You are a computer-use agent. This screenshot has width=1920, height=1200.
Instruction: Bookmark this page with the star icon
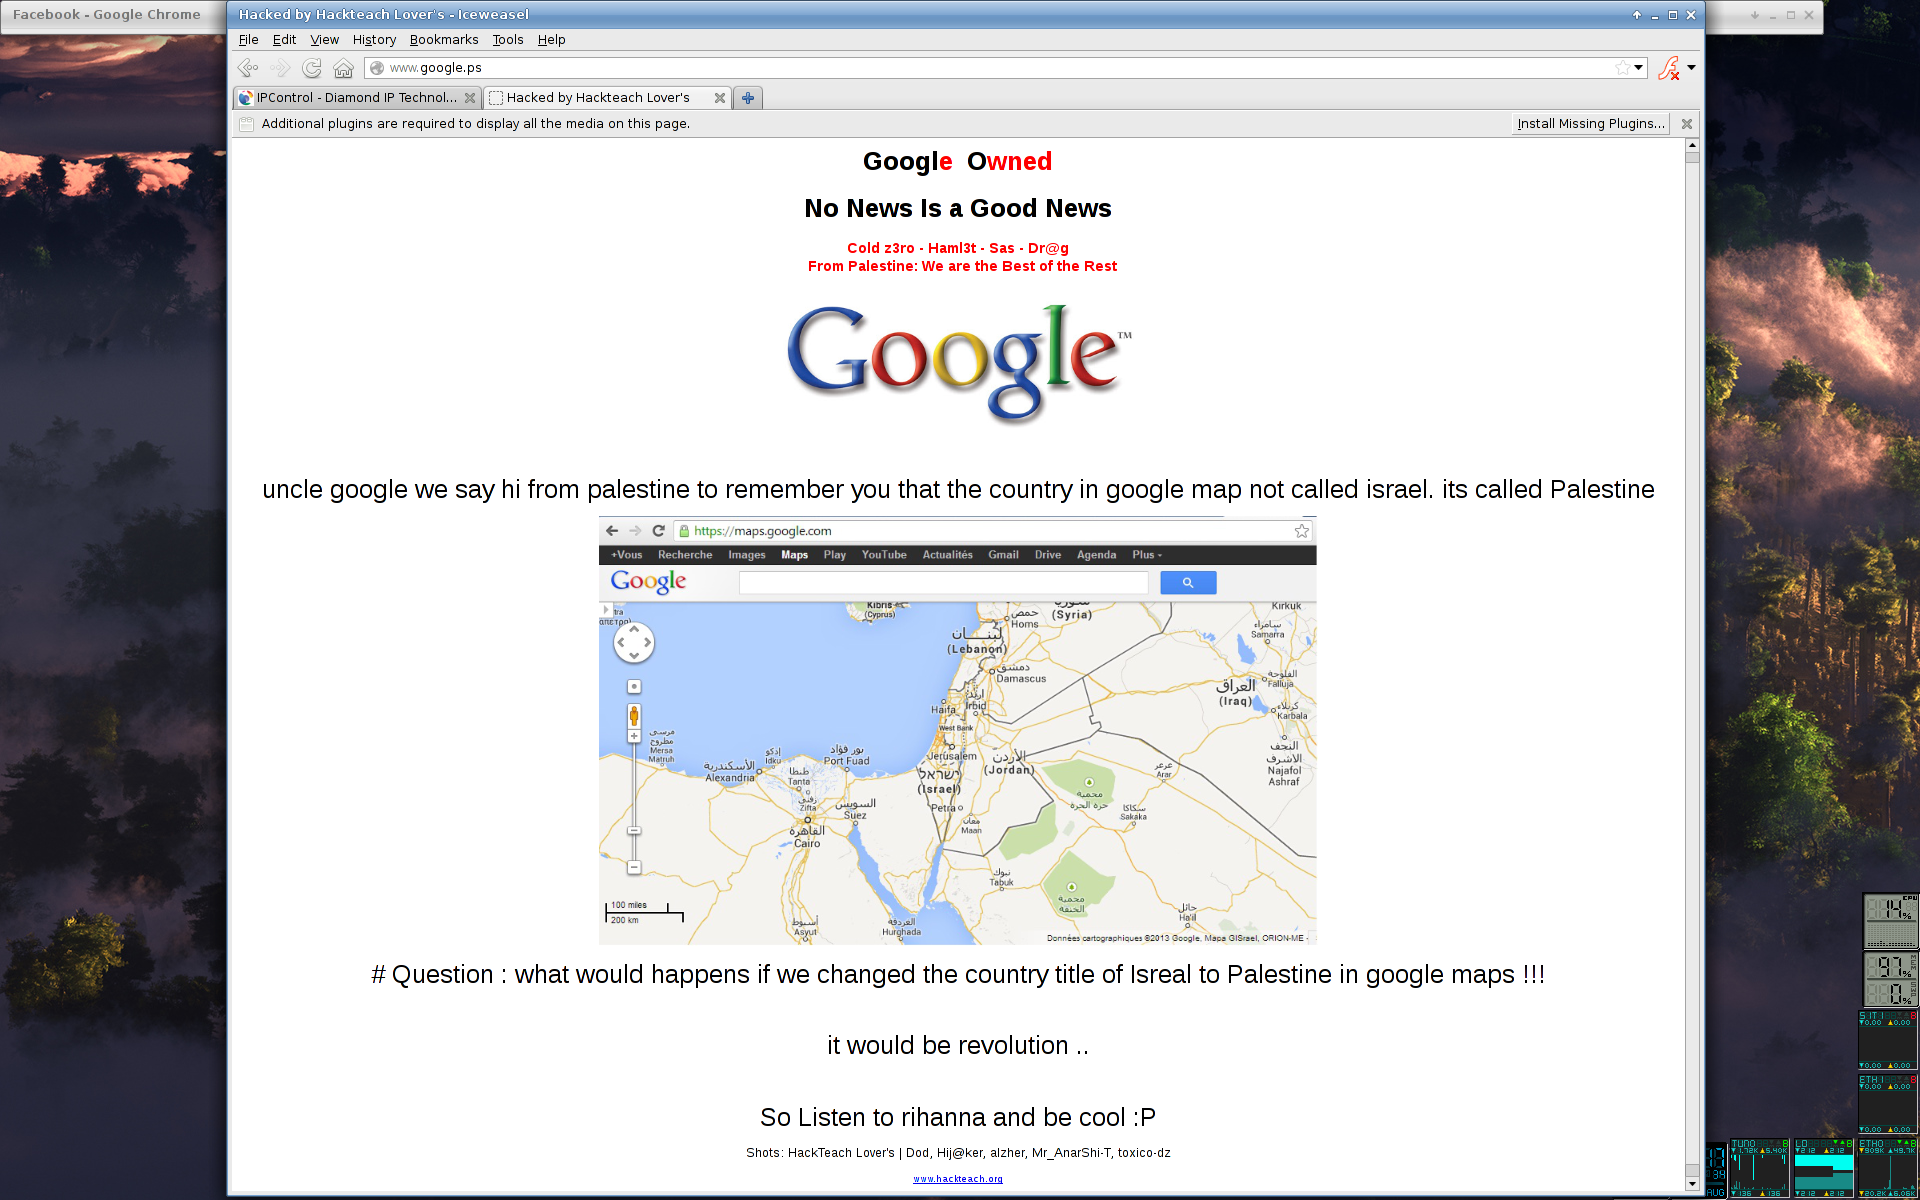click(x=1621, y=68)
